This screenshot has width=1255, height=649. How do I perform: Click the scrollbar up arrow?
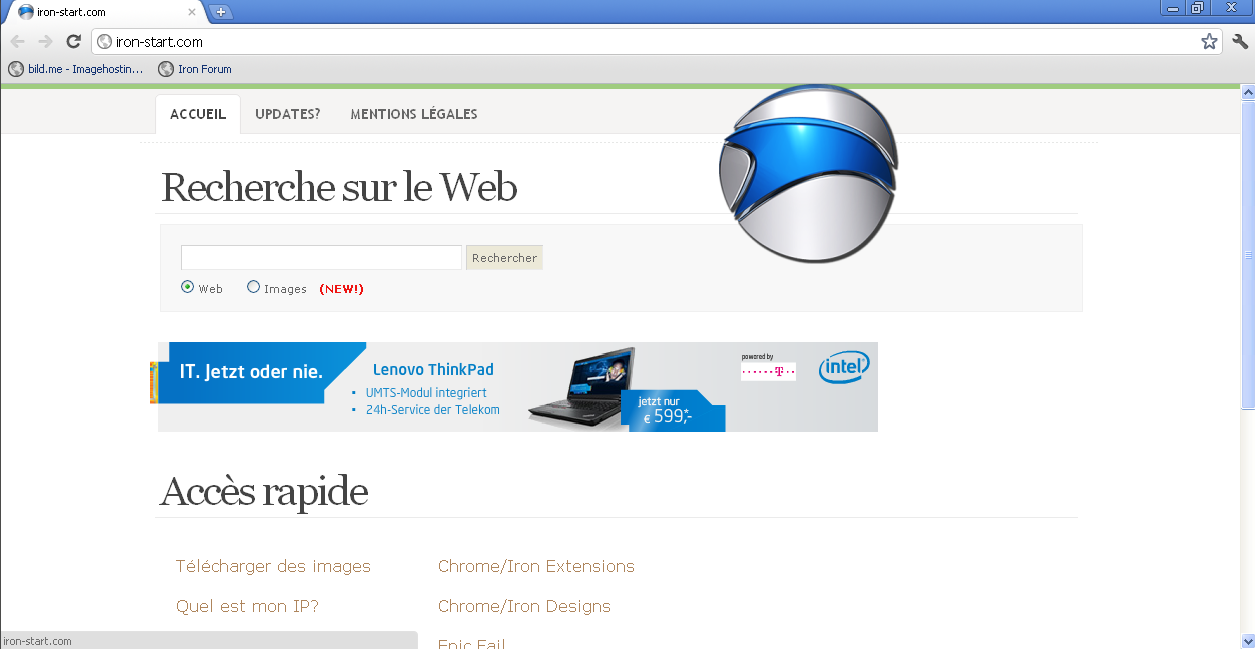pos(1247,92)
